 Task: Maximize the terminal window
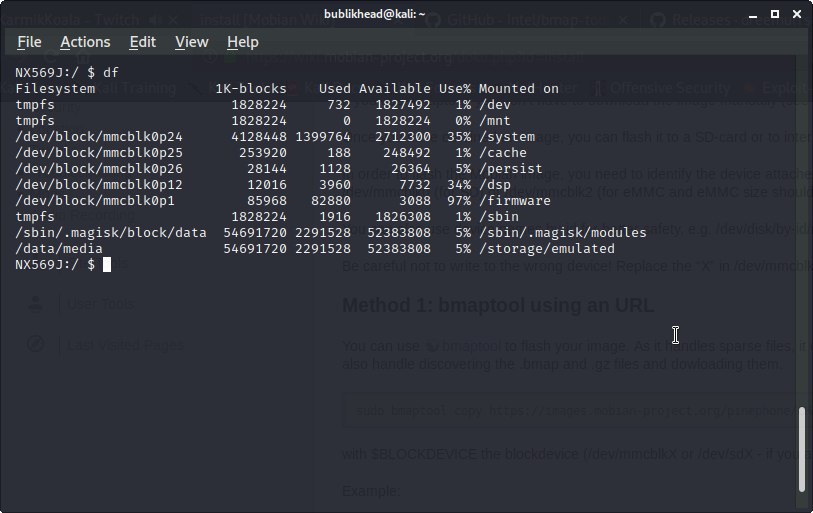(x=775, y=14)
